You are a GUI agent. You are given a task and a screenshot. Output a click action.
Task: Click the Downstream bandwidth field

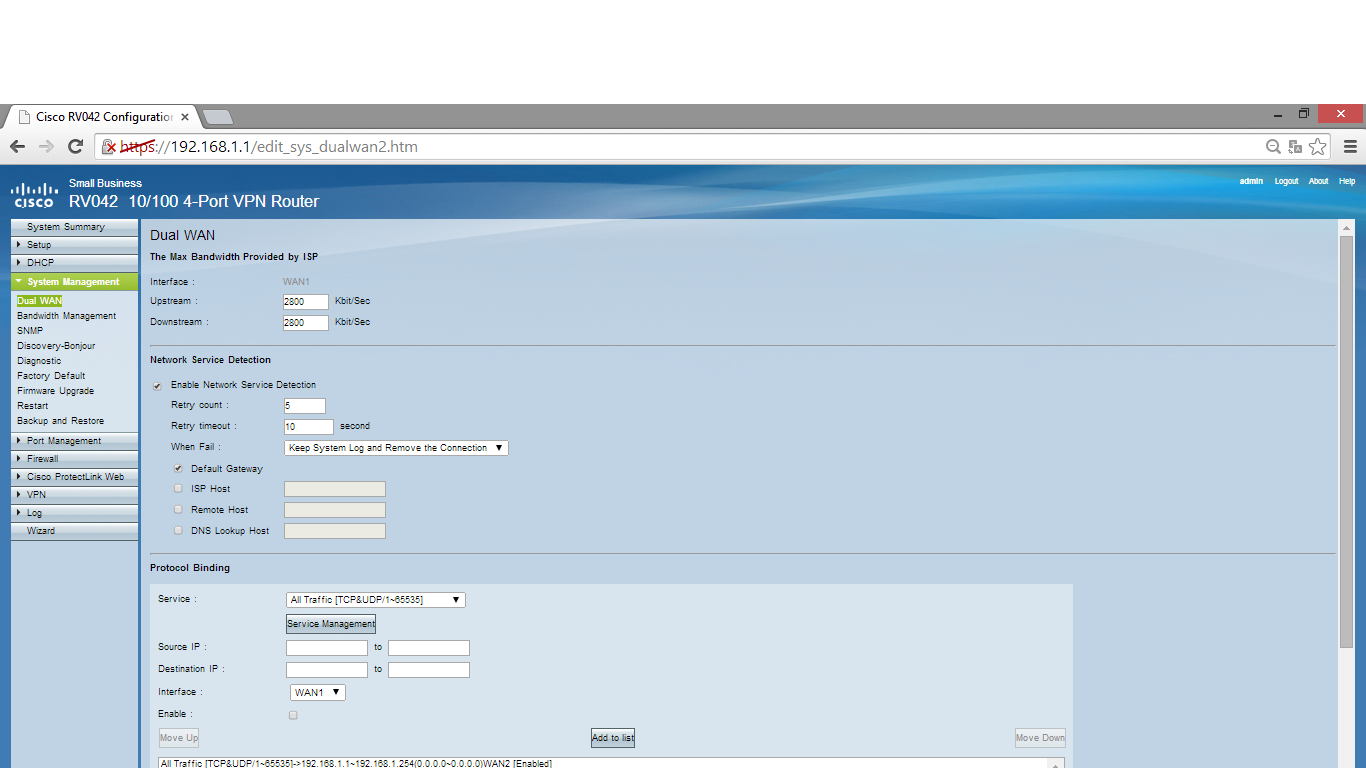pyautogui.click(x=306, y=323)
